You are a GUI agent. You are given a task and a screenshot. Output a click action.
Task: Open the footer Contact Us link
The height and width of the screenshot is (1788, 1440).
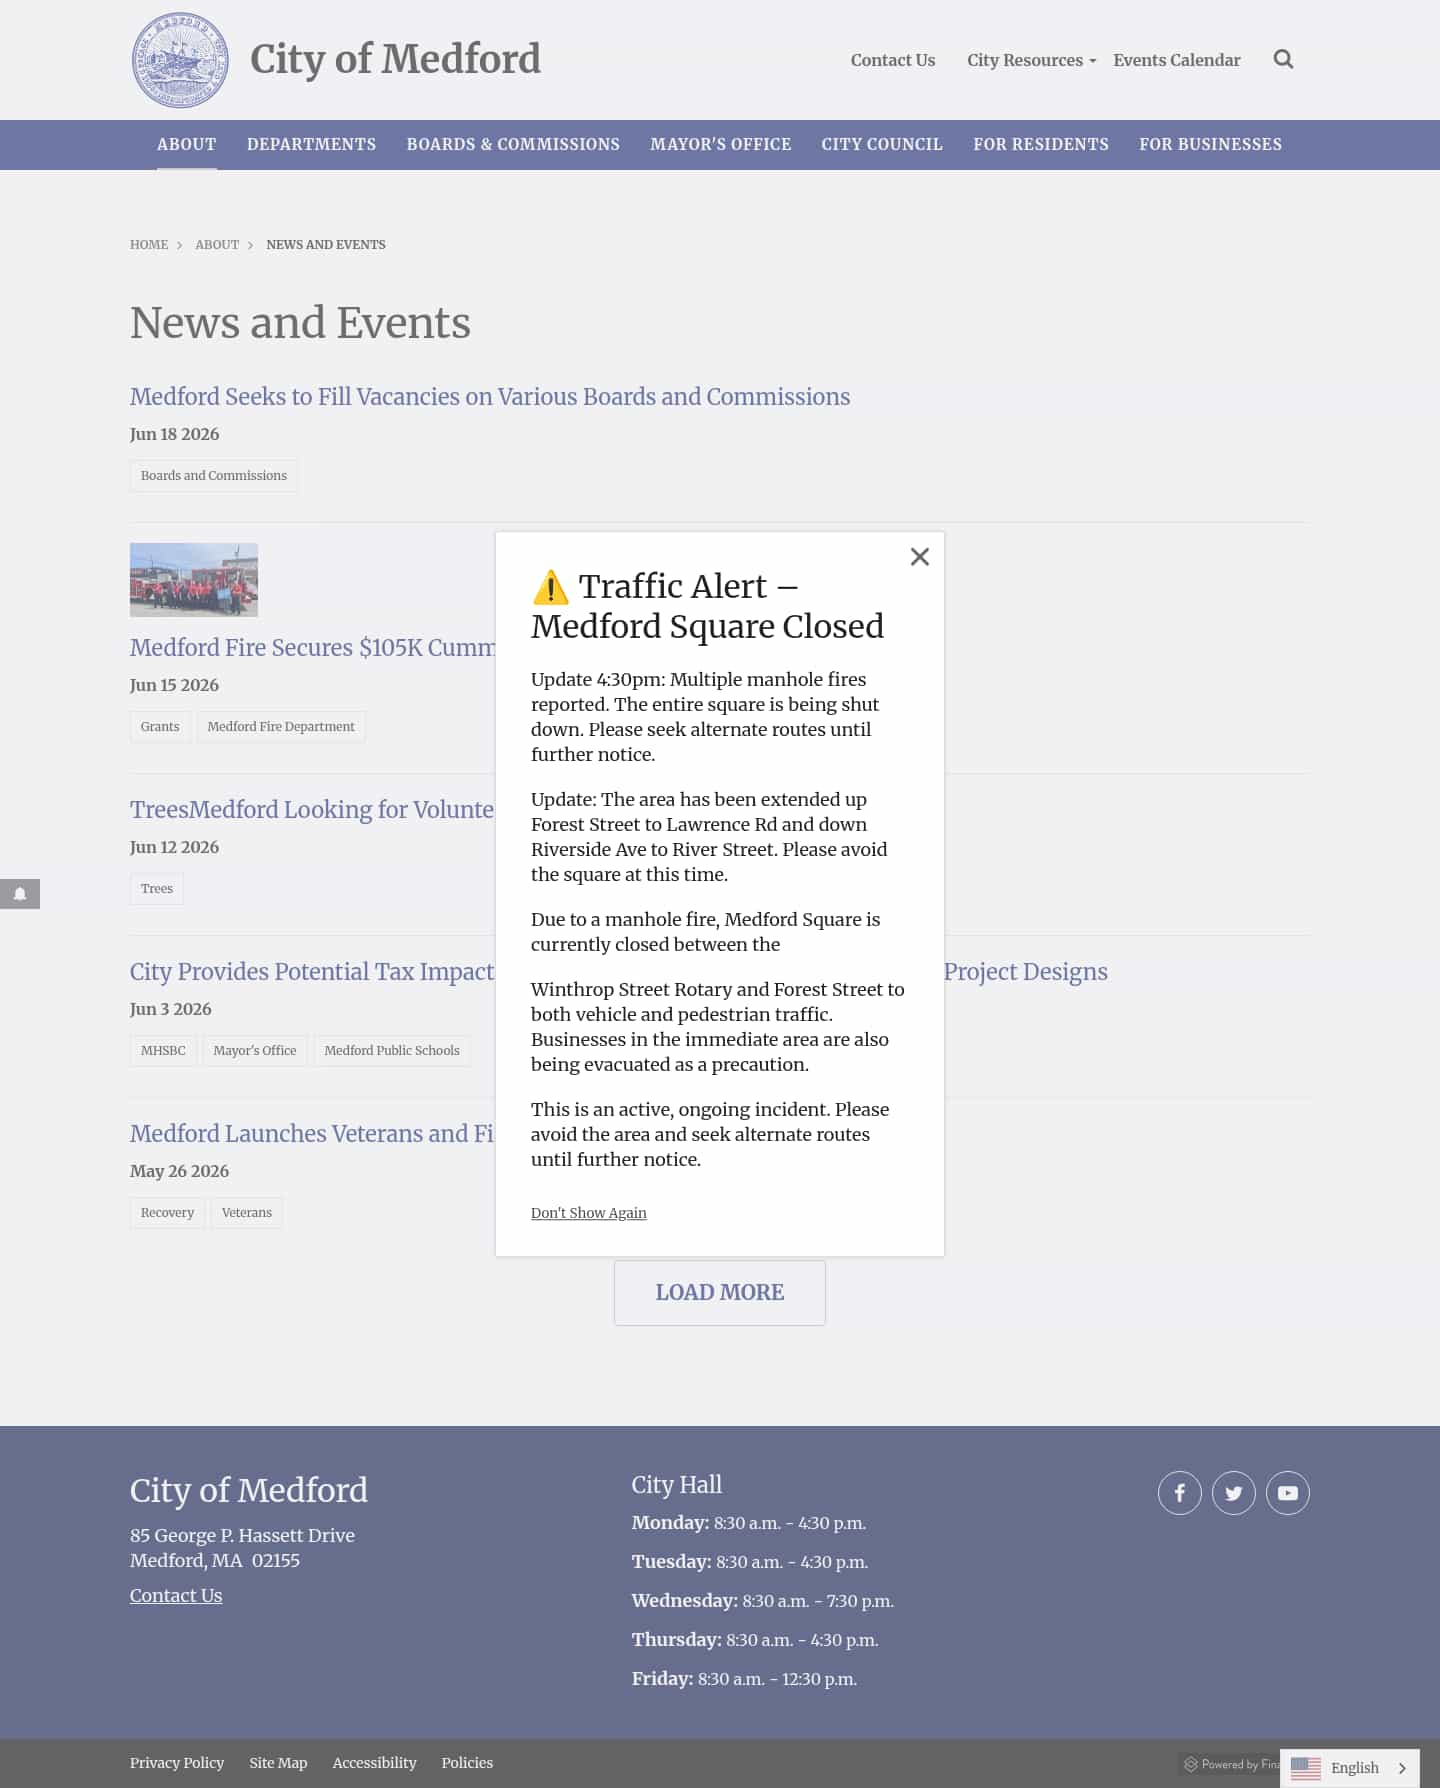coord(176,1596)
